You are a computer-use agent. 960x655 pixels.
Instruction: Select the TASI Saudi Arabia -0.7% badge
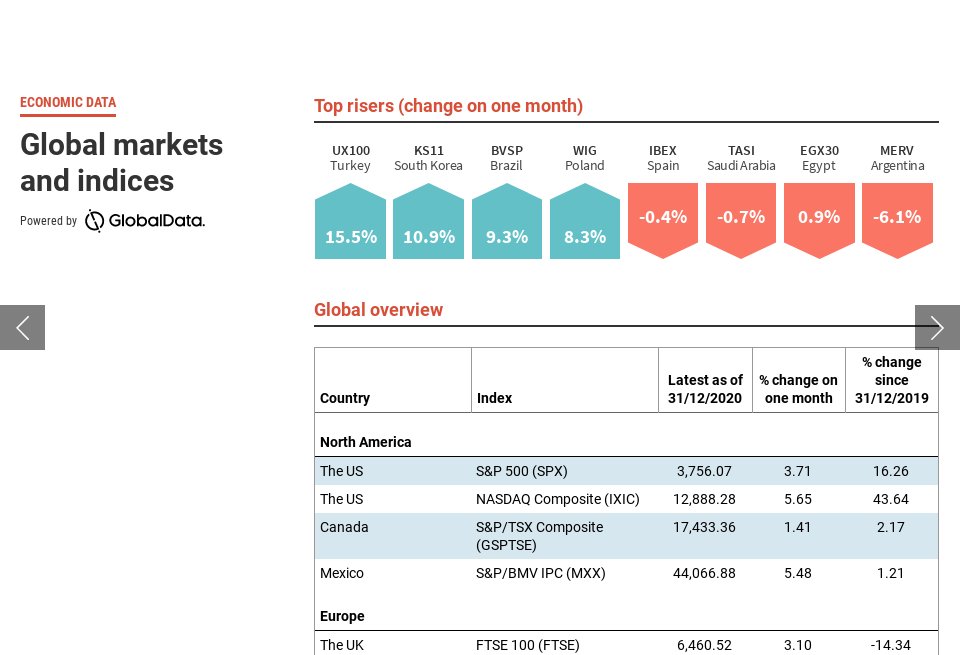pos(741,219)
